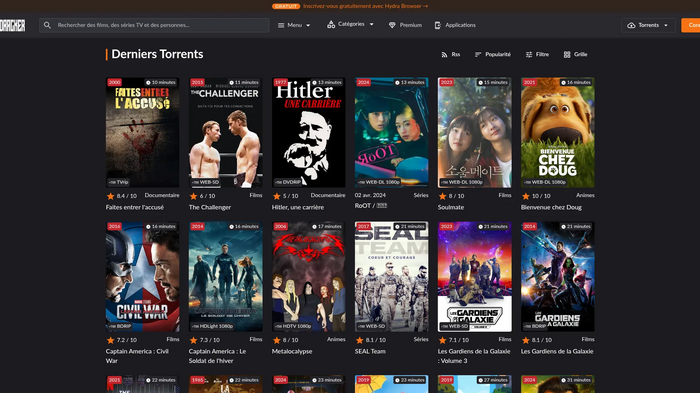Click the 17 minutes time badge on Metalocalypse
Viewport: 700px width, 393px height.
click(327, 226)
